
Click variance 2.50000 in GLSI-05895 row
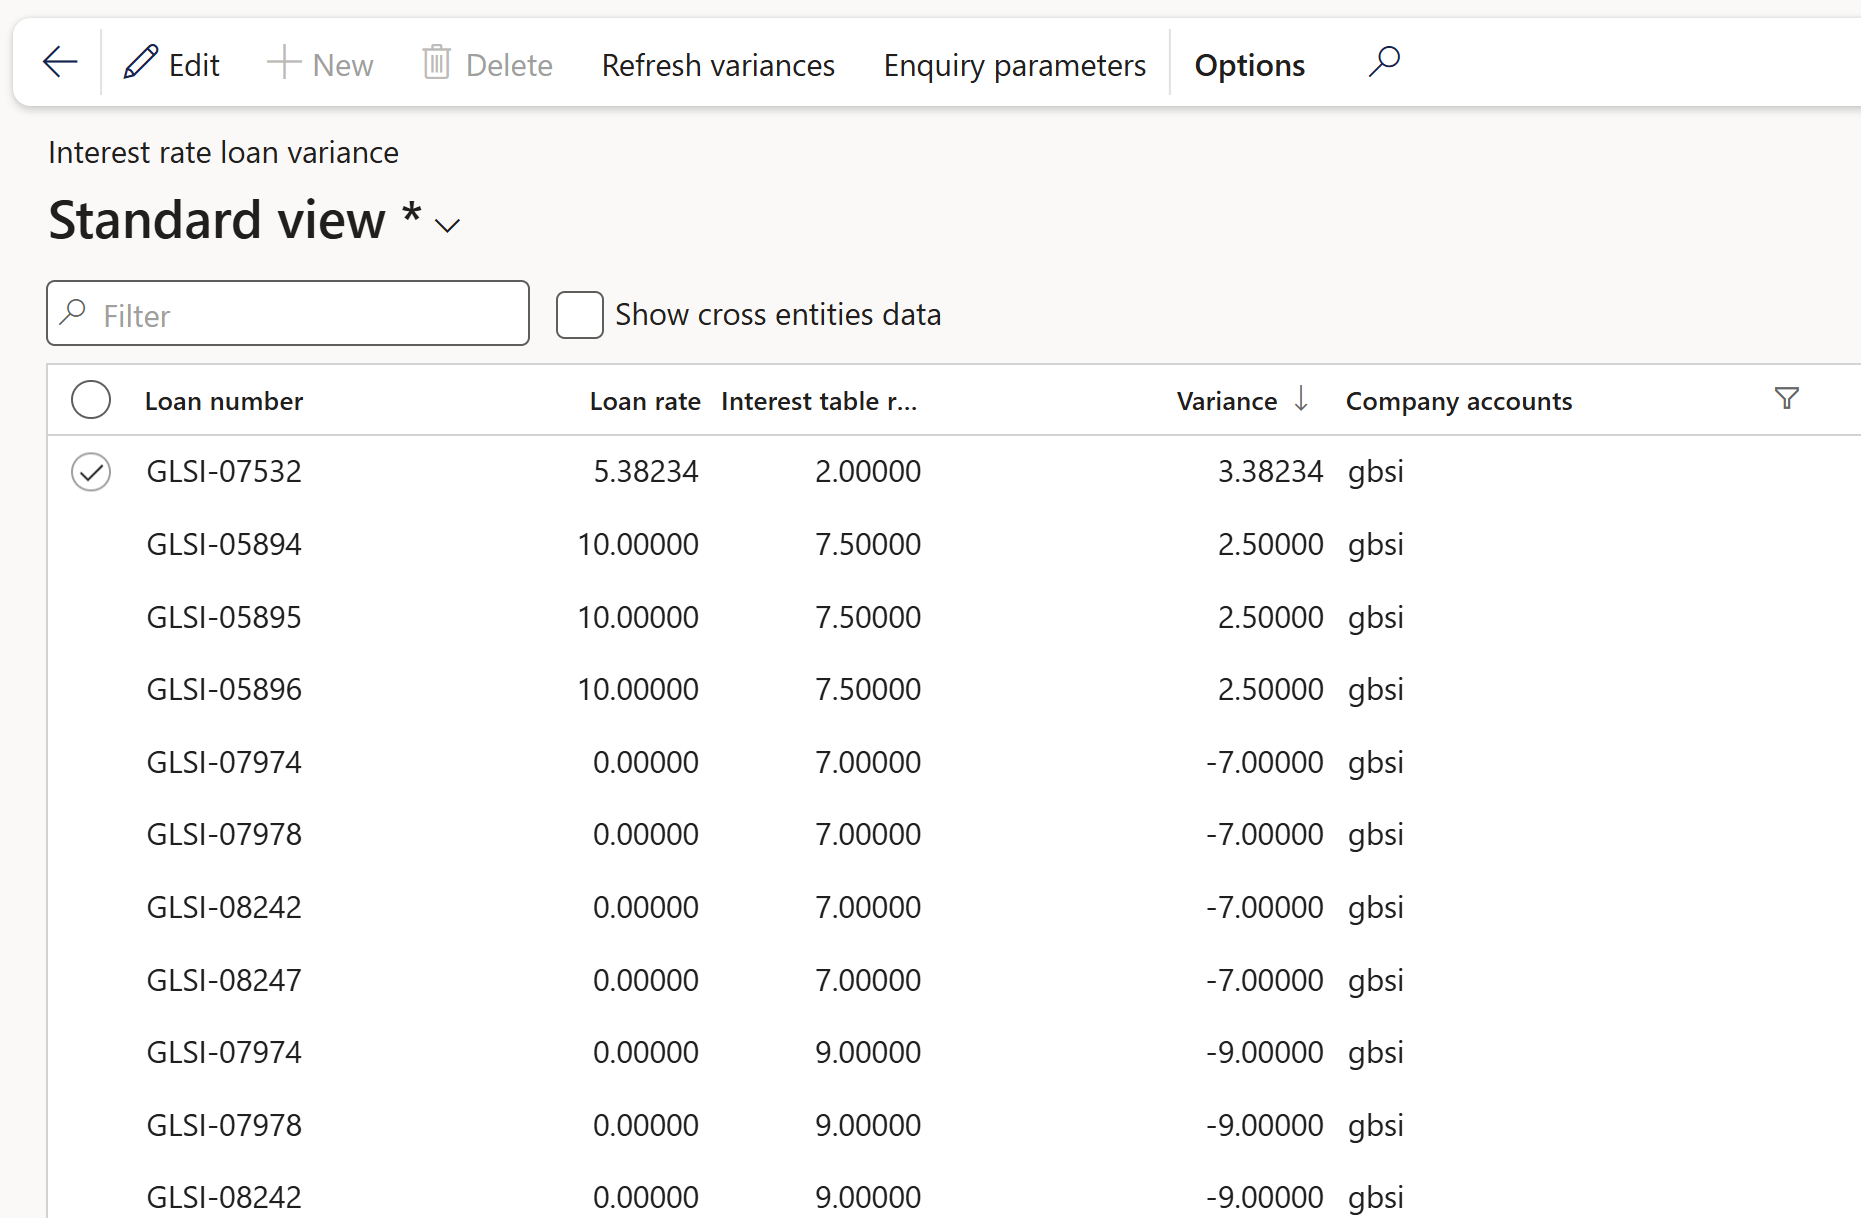click(x=1270, y=617)
